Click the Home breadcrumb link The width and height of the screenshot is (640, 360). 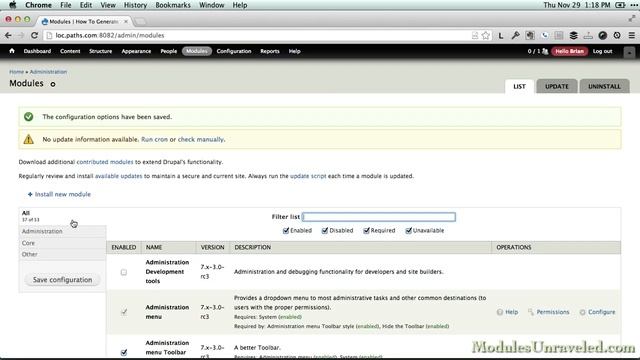[x=16, y=72]
